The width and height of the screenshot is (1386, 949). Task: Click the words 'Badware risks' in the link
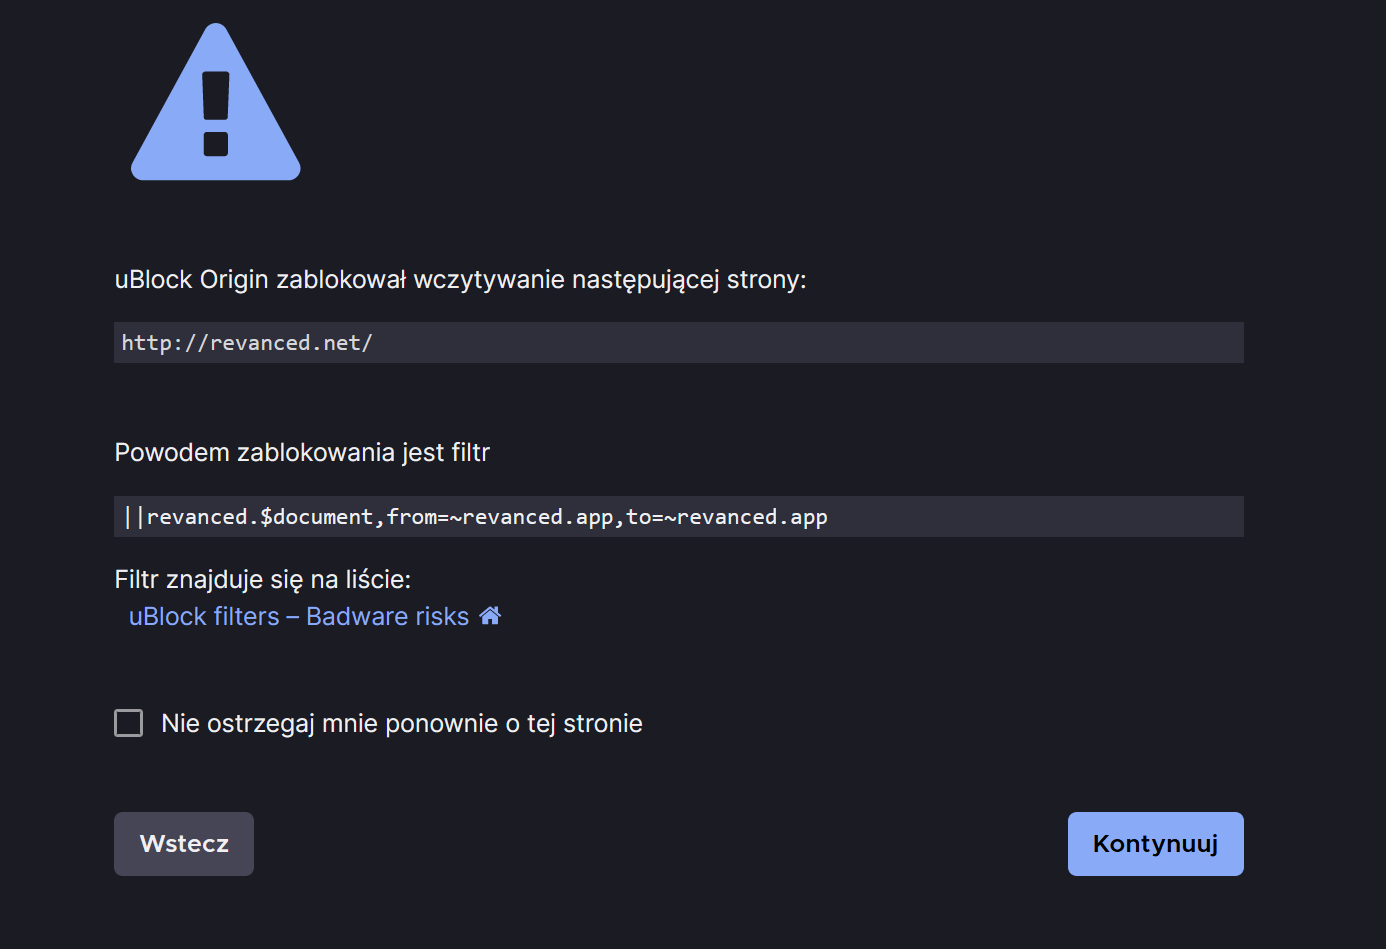tap(387, 616)
